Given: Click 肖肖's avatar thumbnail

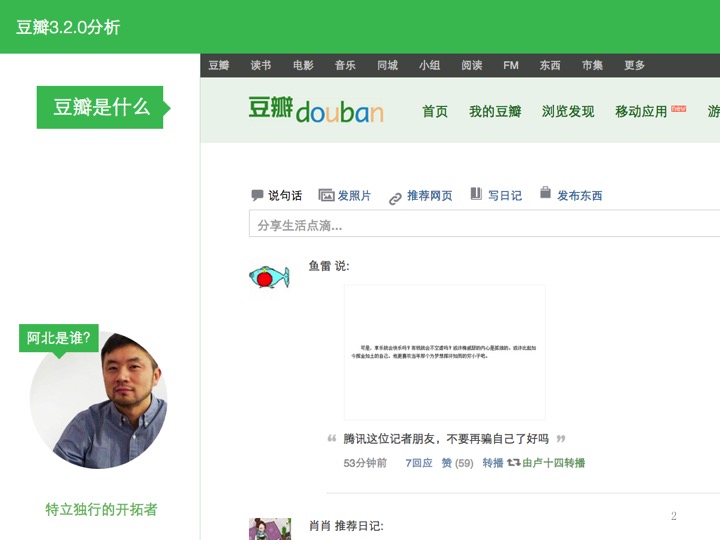Looking at the screenshot, I should coord(270,529).
